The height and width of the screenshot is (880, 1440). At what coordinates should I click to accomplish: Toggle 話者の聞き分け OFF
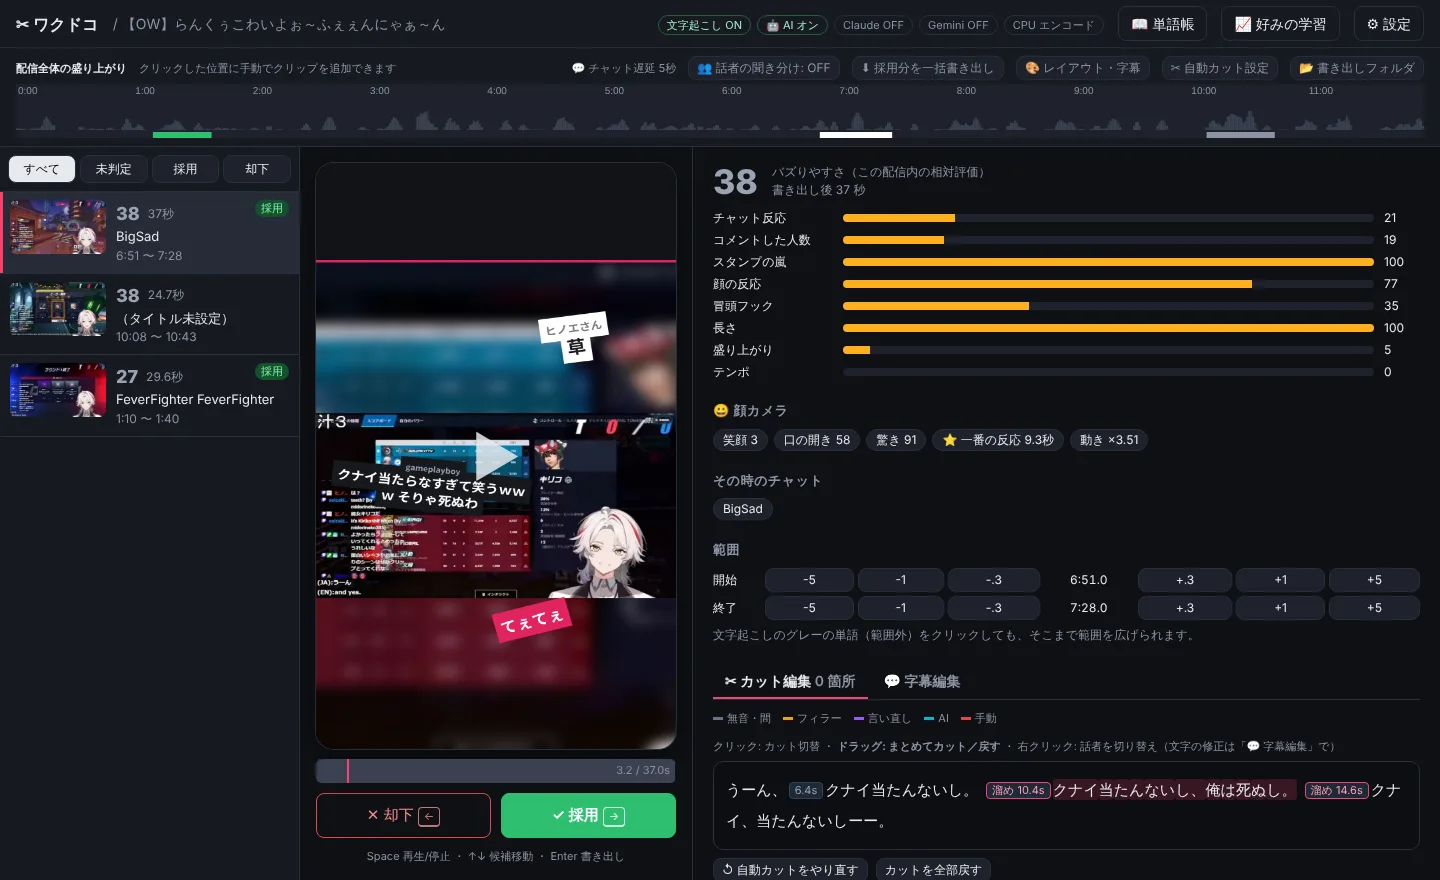(x=763, y=68)
